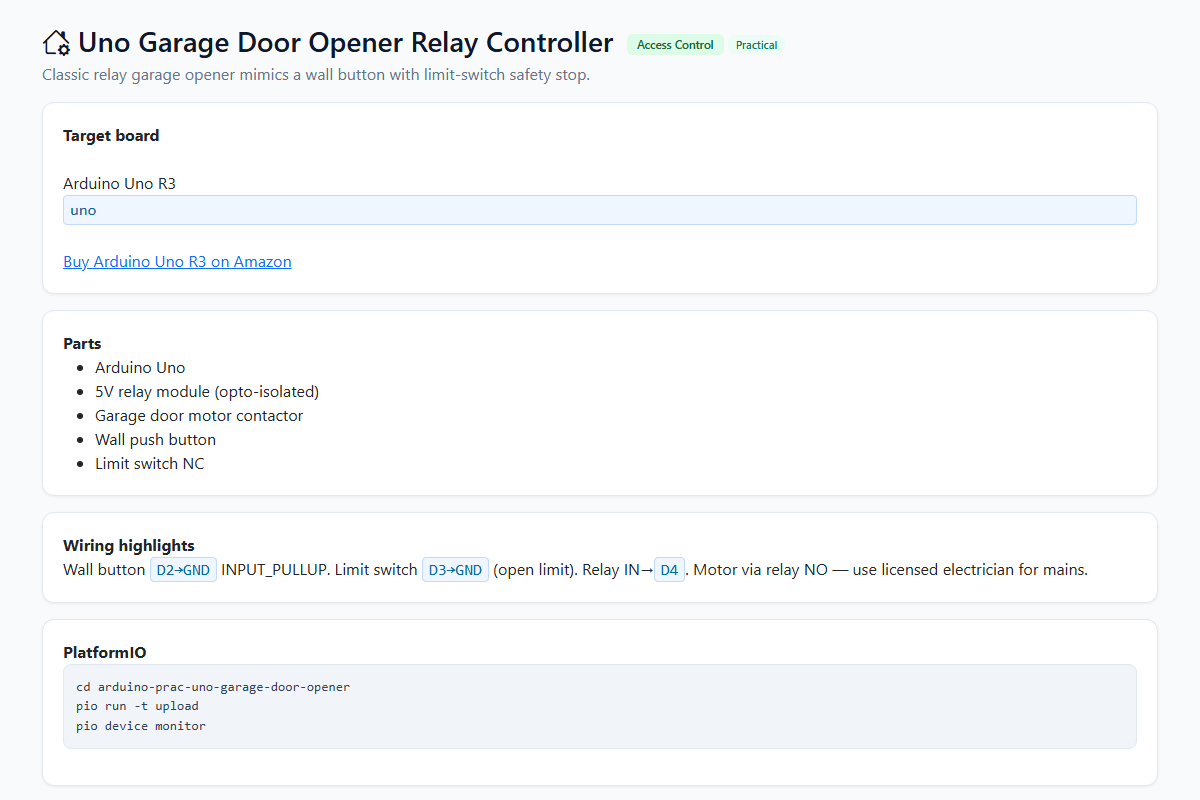The height and width of the screenshot is (800, 1200).
Task: Click 'Wall push button' list item
Action: coord(155,440)
